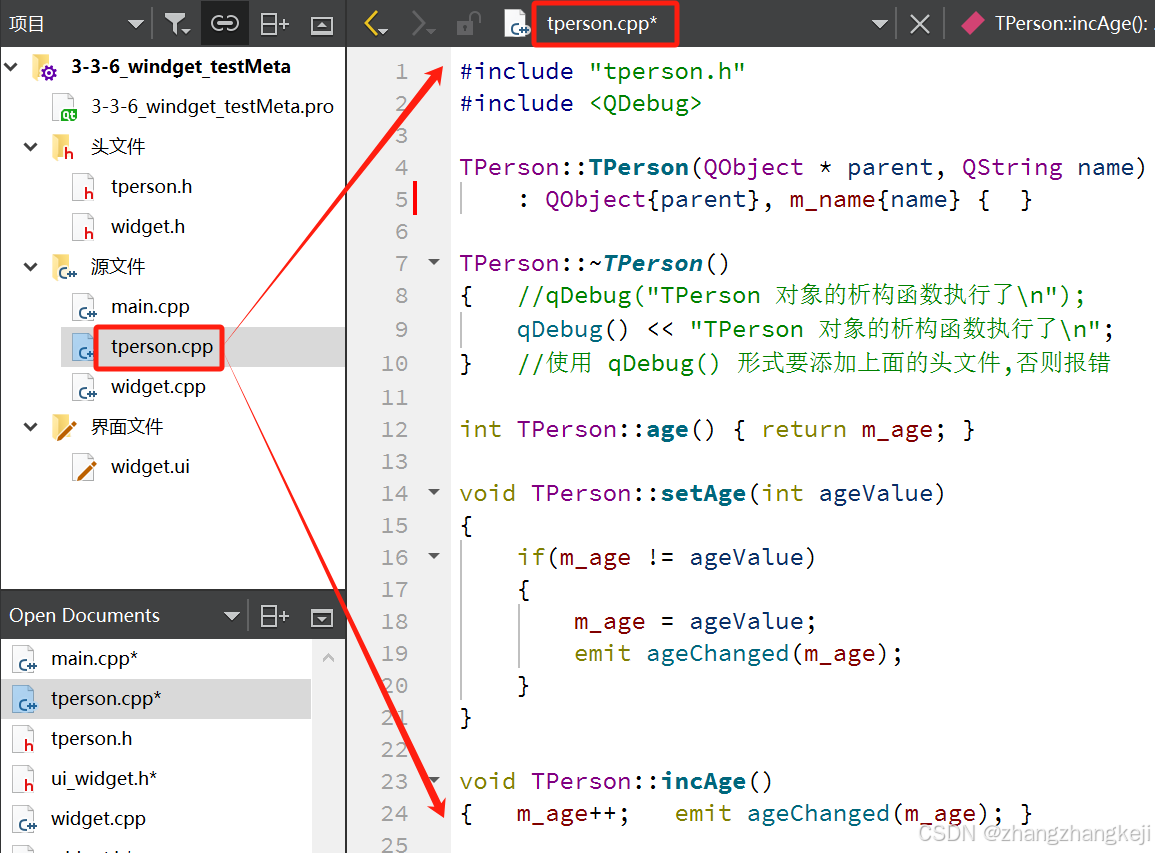Image resolution: width=1155 pixels, height=853 pixels.
Task: Open main.cpp in the project tree
Action: [150, 306]
